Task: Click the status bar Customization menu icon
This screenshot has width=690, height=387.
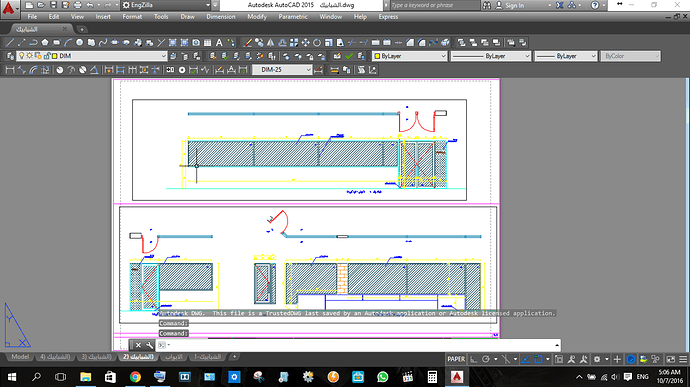Action: [x=683, y=359]
